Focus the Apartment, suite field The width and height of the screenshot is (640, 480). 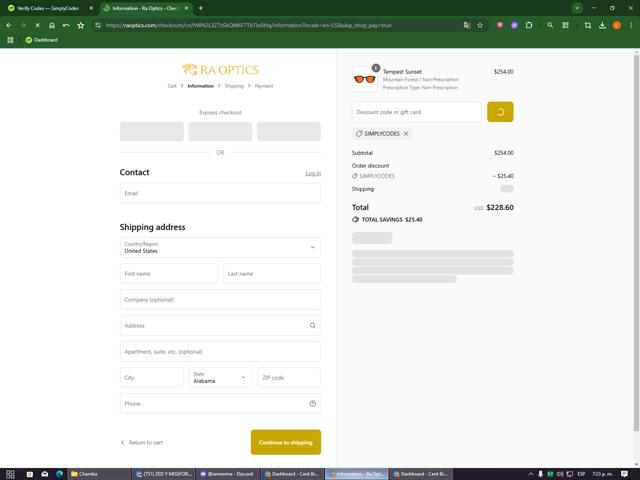[x=220, y=351]
